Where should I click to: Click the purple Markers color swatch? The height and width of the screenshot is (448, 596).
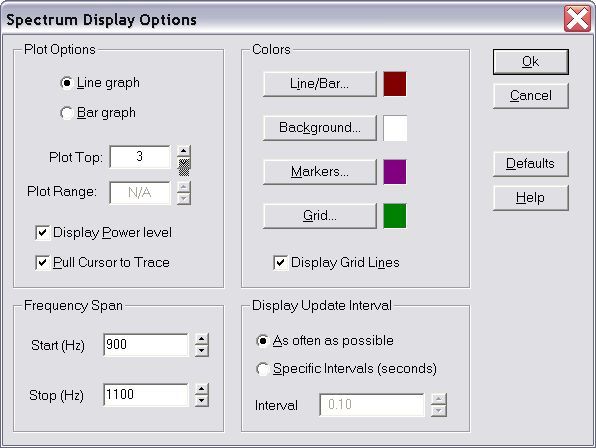(395, 172)
